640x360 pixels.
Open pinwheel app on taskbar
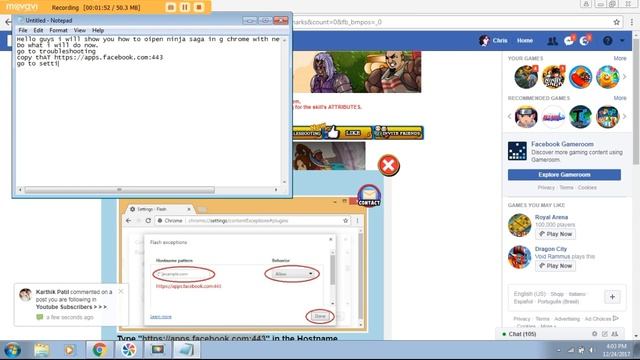coord(129,350)
